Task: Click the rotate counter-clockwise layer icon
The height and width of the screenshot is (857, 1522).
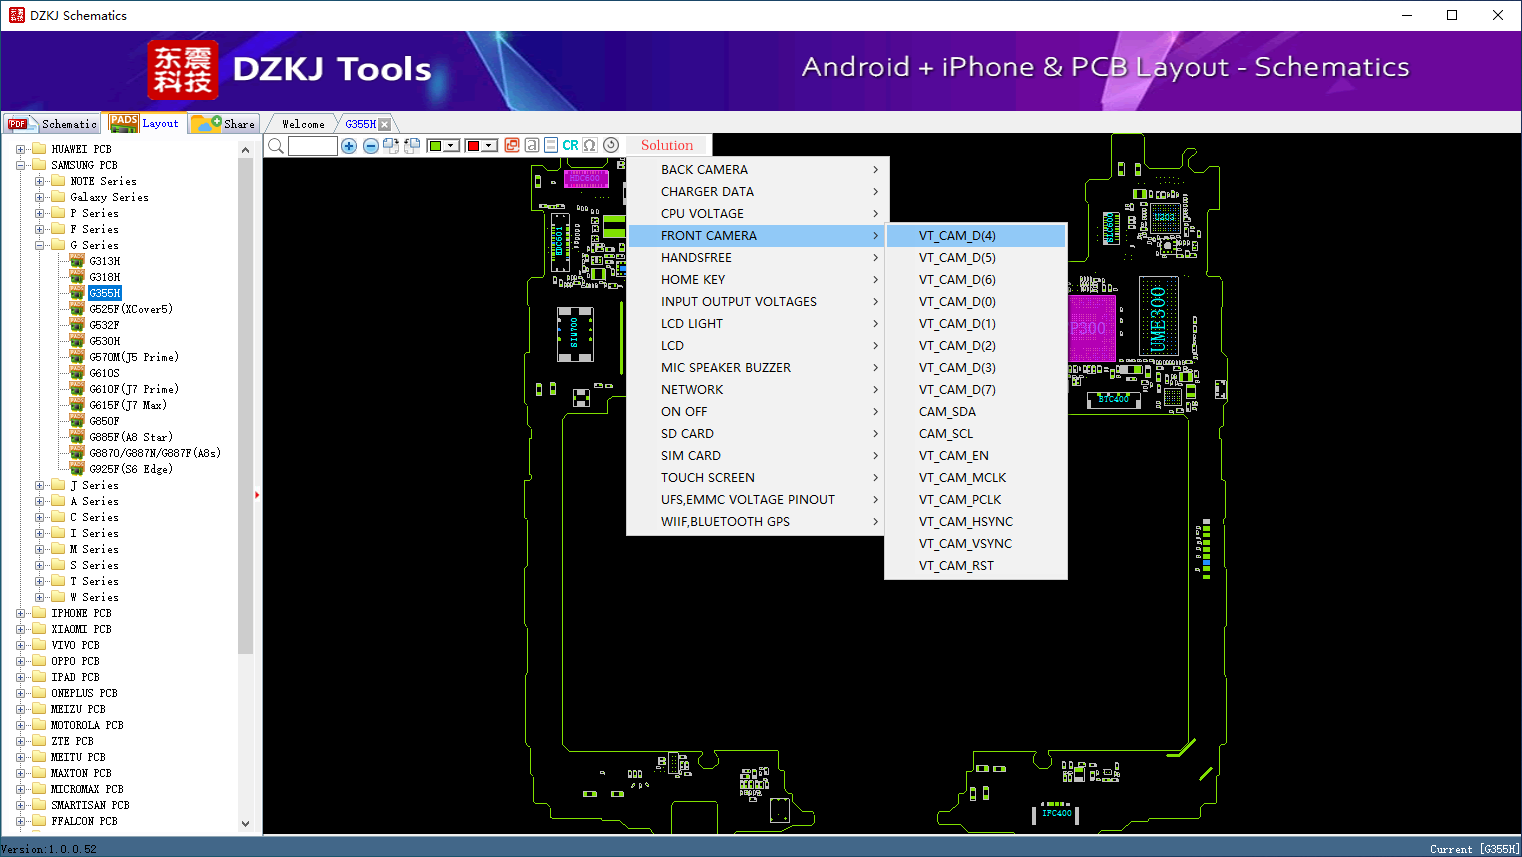Action: pos(411,146)
